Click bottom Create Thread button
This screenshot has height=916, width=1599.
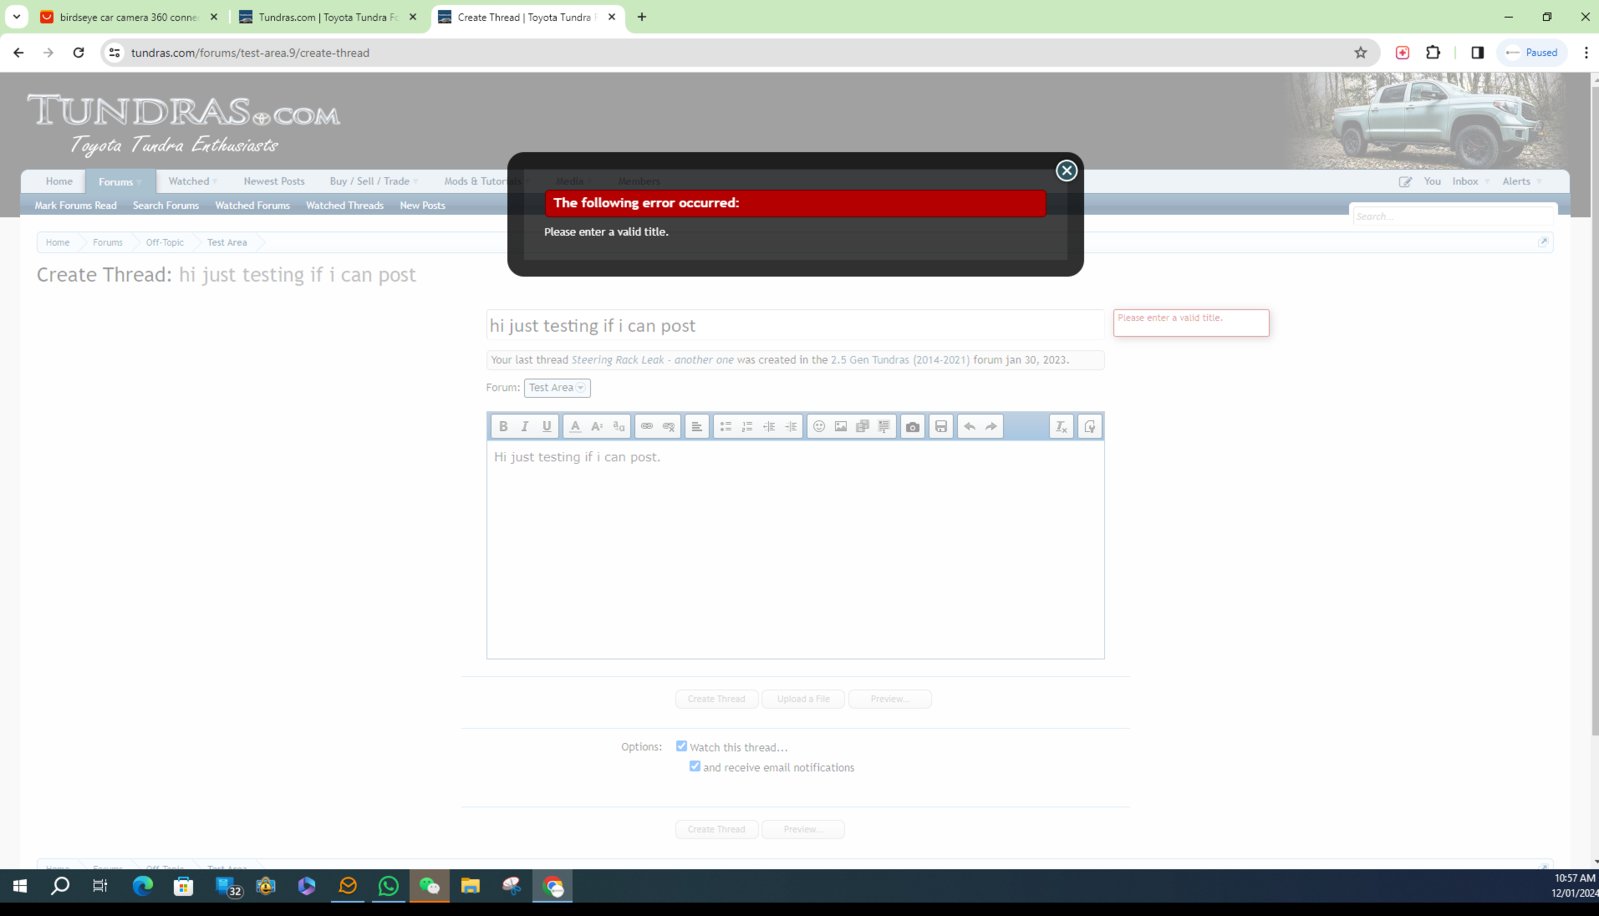click(x=717, y=829)
